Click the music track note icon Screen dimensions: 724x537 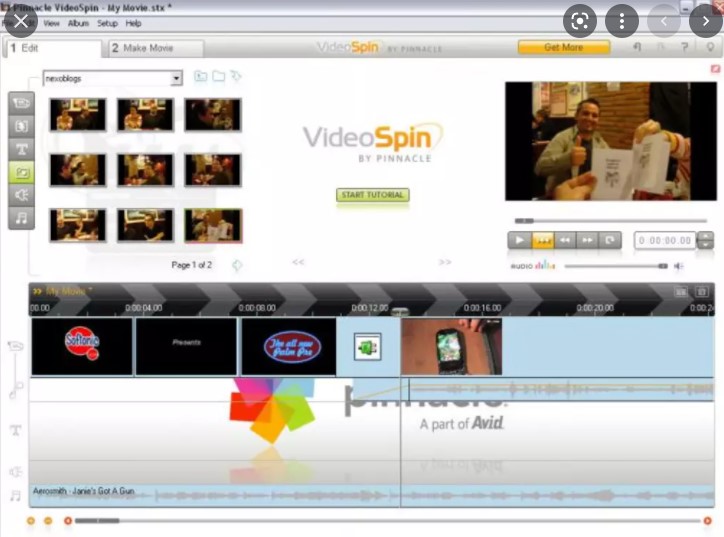(16, 496)
